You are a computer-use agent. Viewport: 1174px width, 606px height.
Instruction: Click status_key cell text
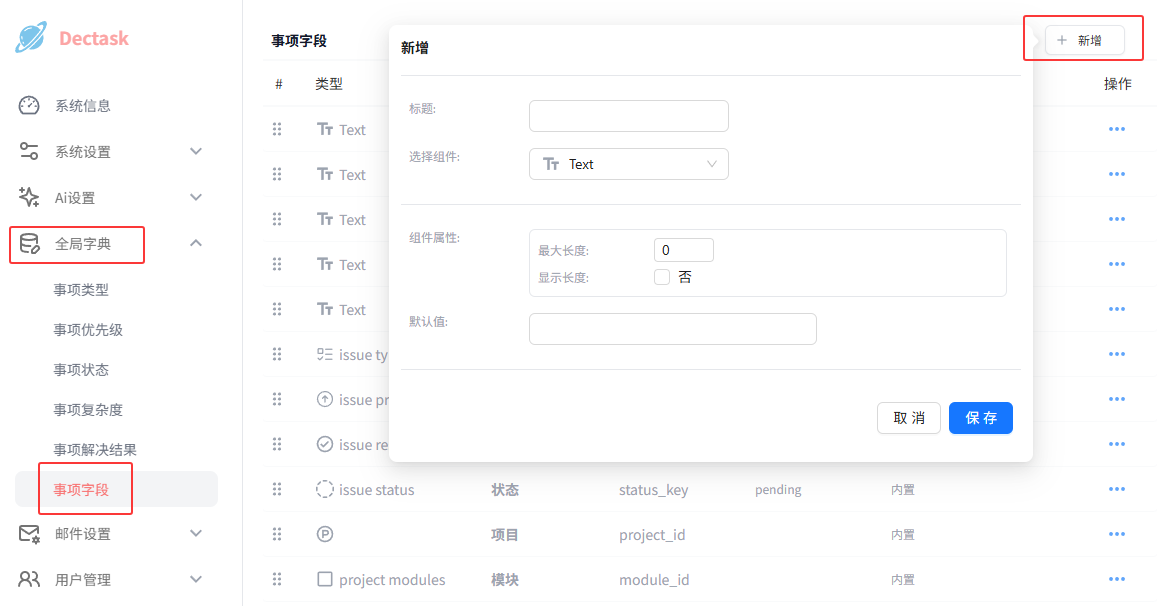pyautogui.click(x=654, y=490)
